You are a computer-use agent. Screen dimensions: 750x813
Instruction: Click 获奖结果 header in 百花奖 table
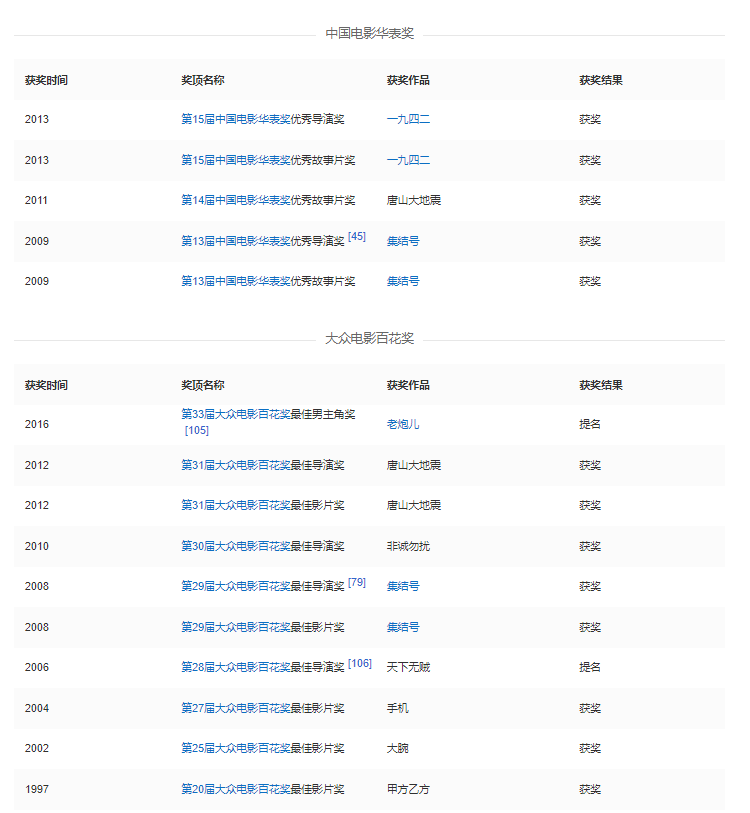pos(601,385)
